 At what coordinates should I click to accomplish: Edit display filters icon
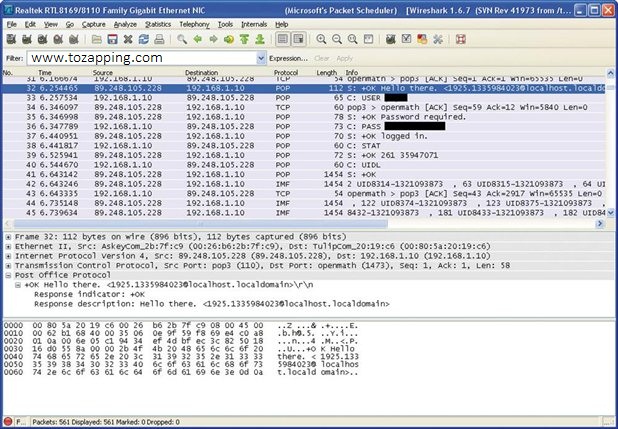pyautogui.click(x=406, y=39)
